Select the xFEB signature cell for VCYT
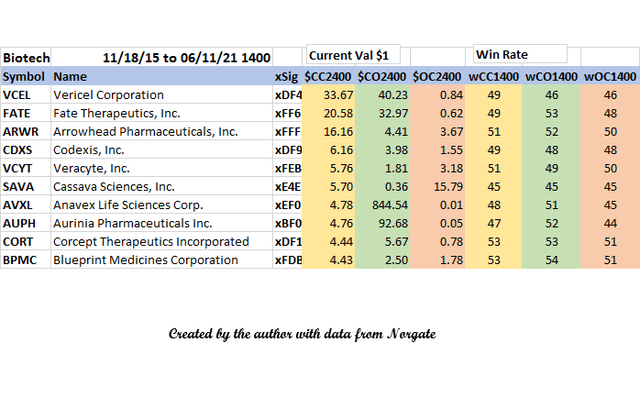 [x=287, y=168]
